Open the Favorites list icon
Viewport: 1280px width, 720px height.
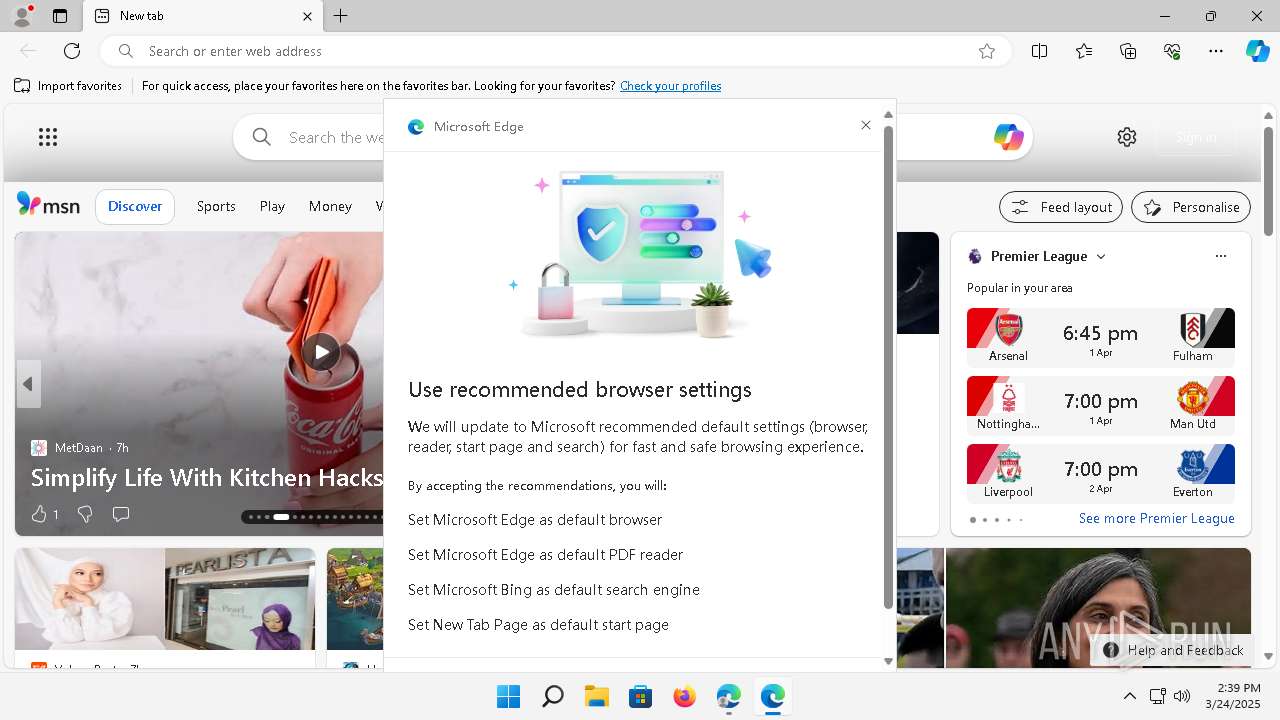(1084, 51)
